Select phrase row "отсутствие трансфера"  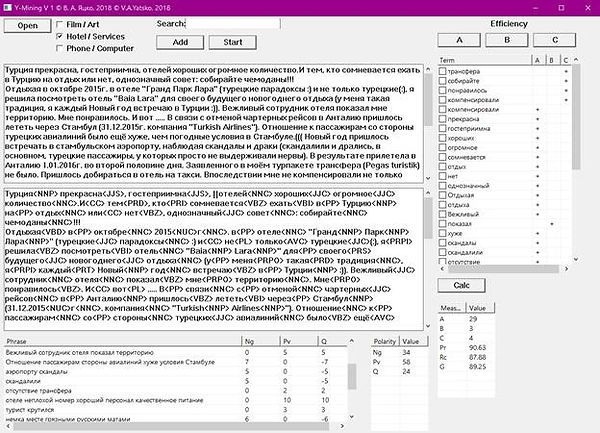click(176, 391)
